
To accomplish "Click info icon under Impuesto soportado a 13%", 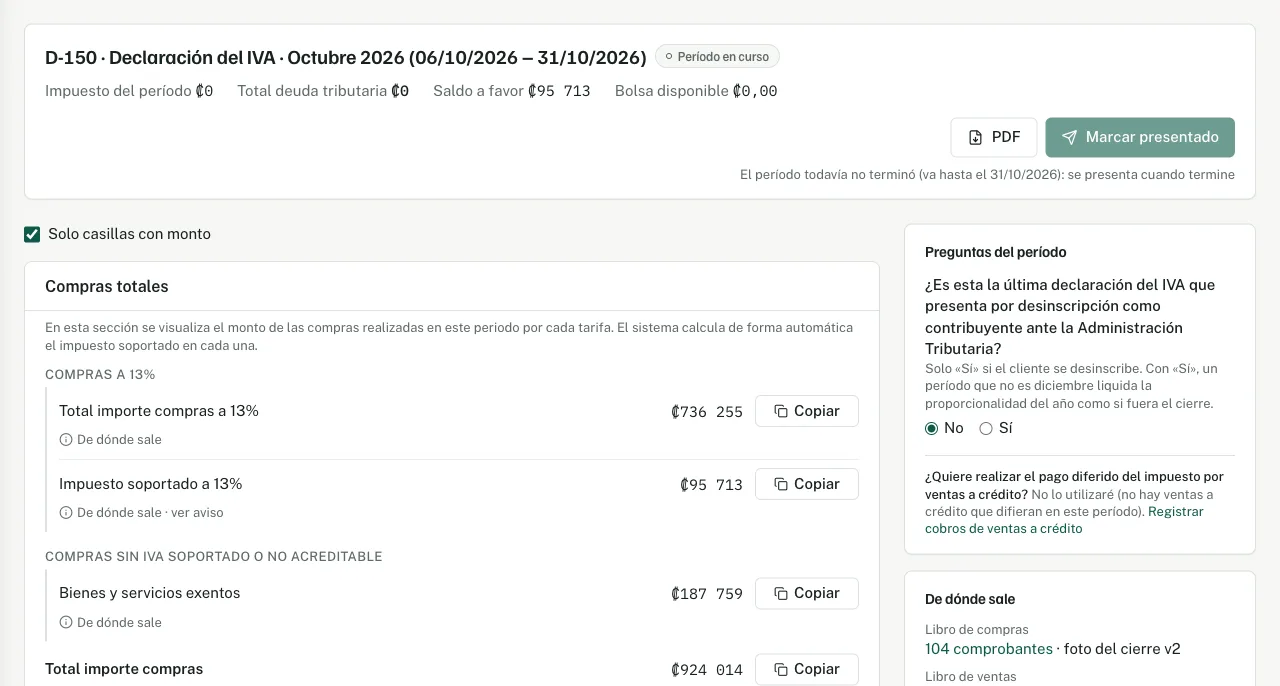I will tap(66, 512).
